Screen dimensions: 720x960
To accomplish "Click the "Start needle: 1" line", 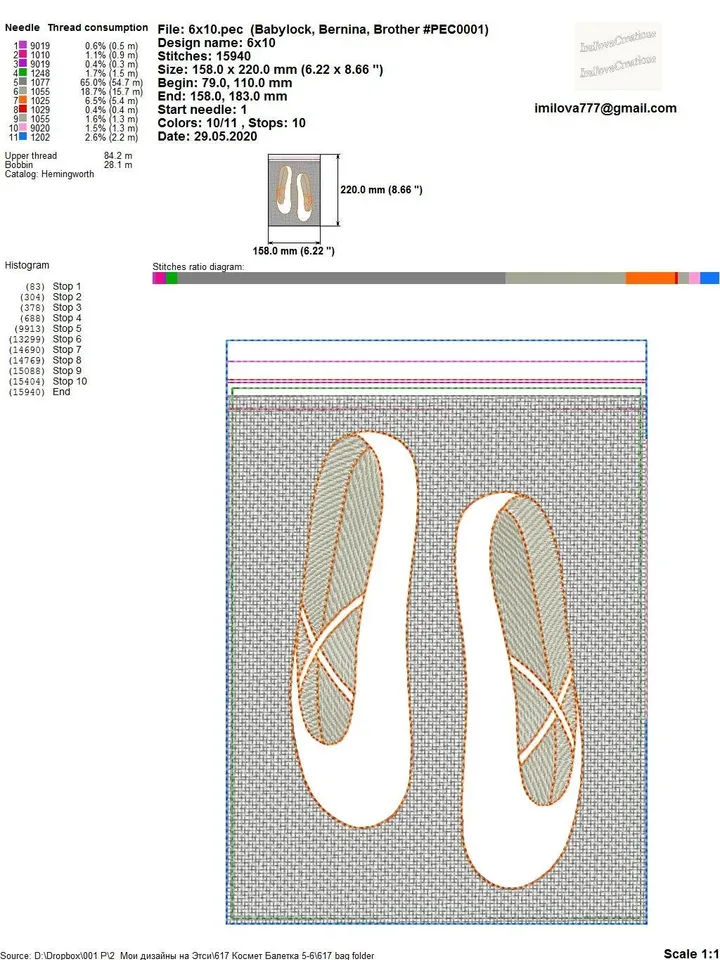I will (203, 110).
